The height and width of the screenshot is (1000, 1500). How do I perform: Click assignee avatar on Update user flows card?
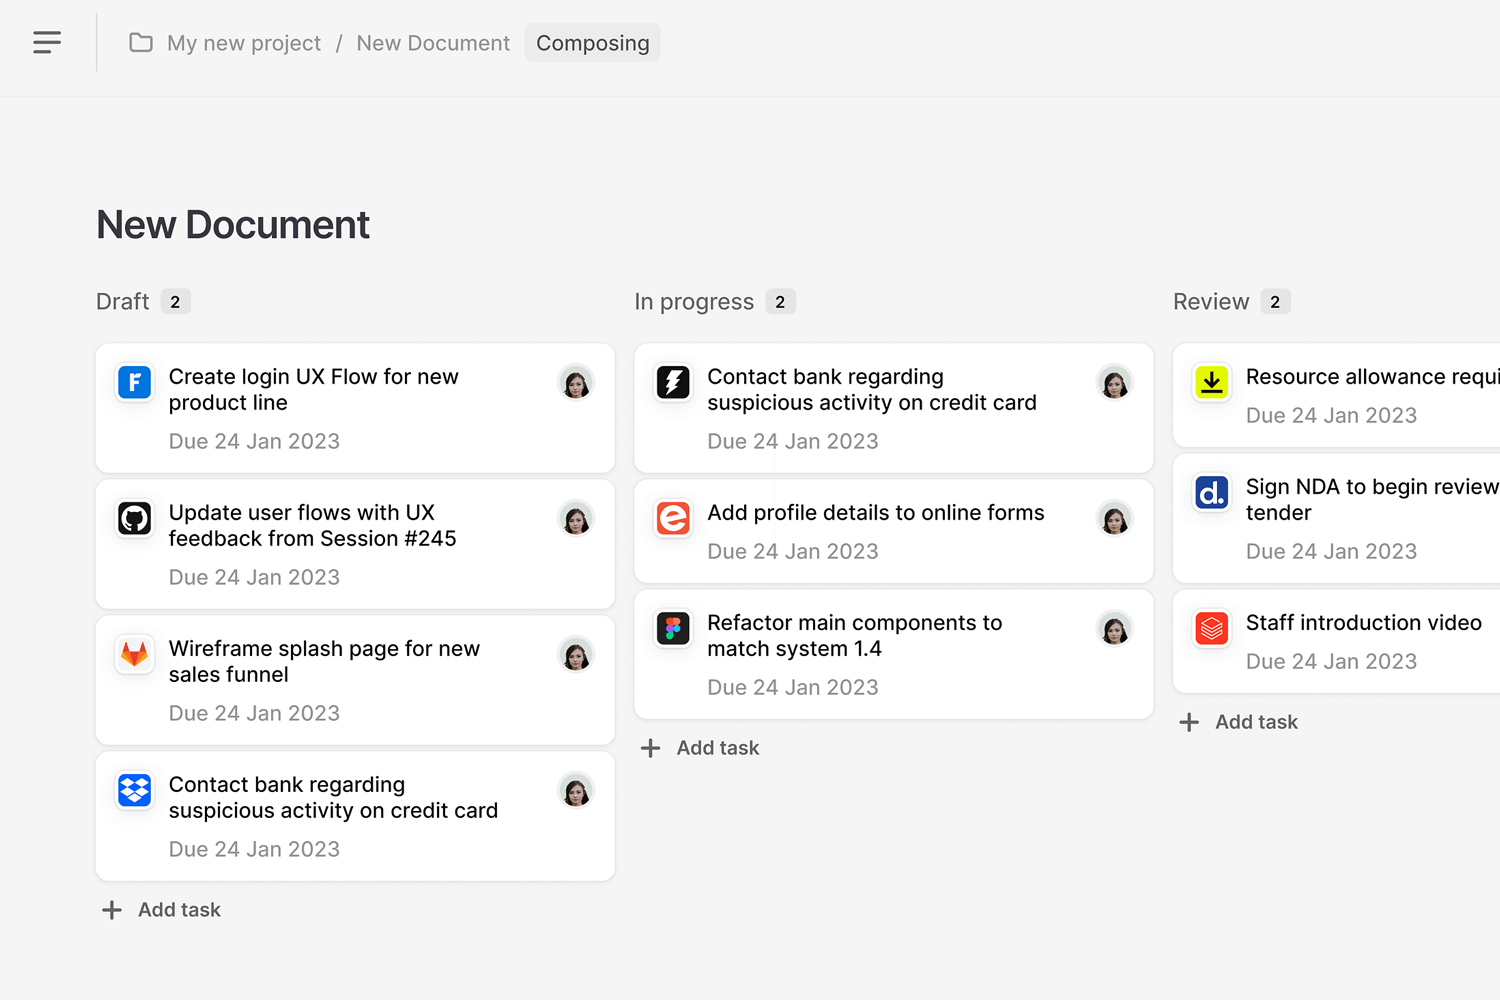(x=576, y=518)
